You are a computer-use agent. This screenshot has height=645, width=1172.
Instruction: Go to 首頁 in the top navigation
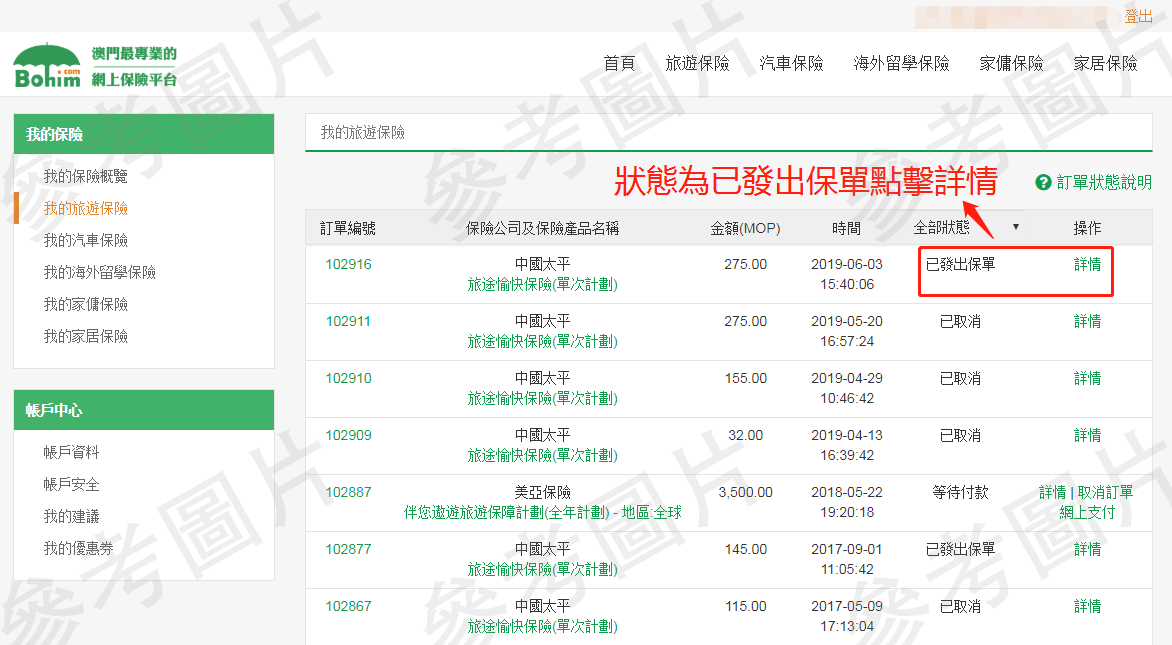[x=619, y=64]
